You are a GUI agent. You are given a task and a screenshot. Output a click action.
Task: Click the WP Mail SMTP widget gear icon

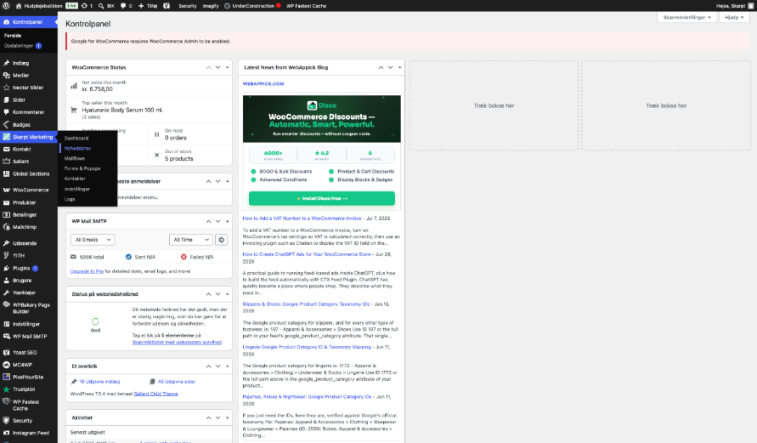[221, 240]
